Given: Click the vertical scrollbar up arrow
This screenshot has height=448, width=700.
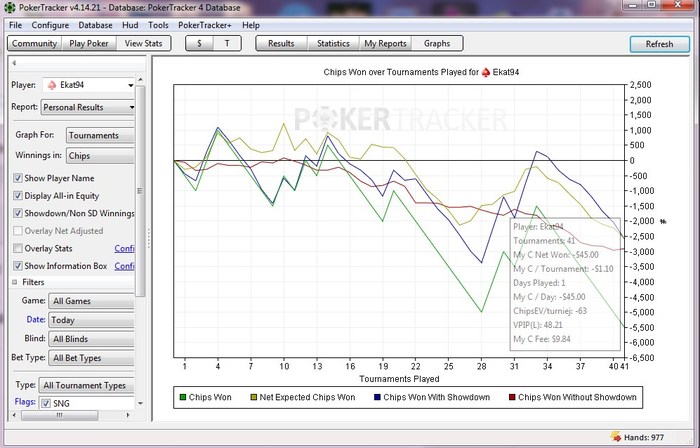Looking at the screenshot, I should (140, 79).
